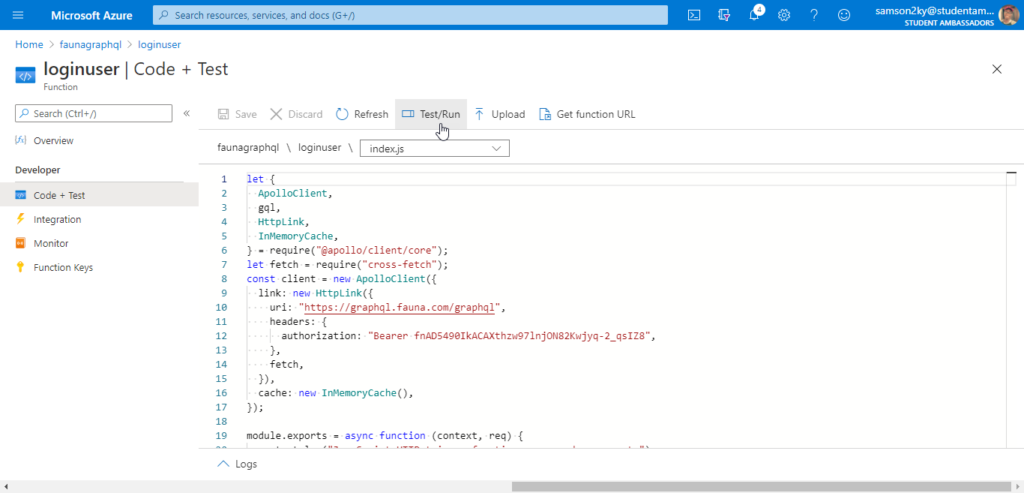Expand the Logs panel

click(236, 464)
